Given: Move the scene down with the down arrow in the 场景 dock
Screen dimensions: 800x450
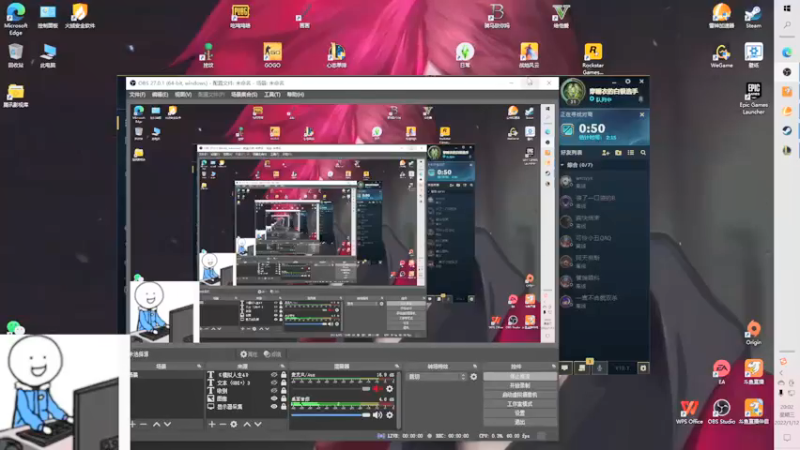Looking at the screenshot, I should point(167,424).
